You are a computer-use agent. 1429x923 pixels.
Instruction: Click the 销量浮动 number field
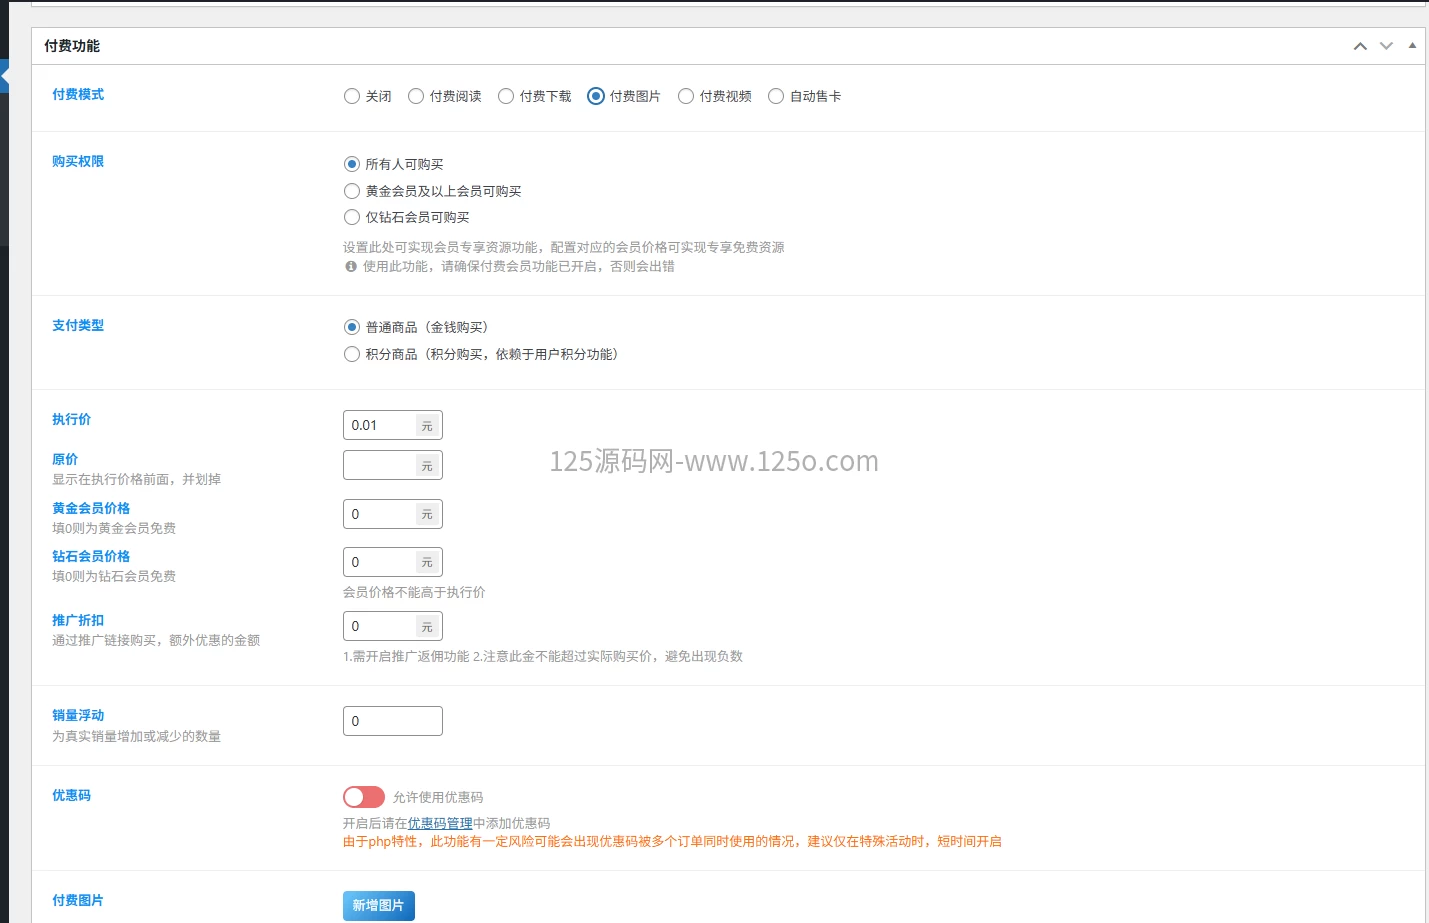coord(393,721)
